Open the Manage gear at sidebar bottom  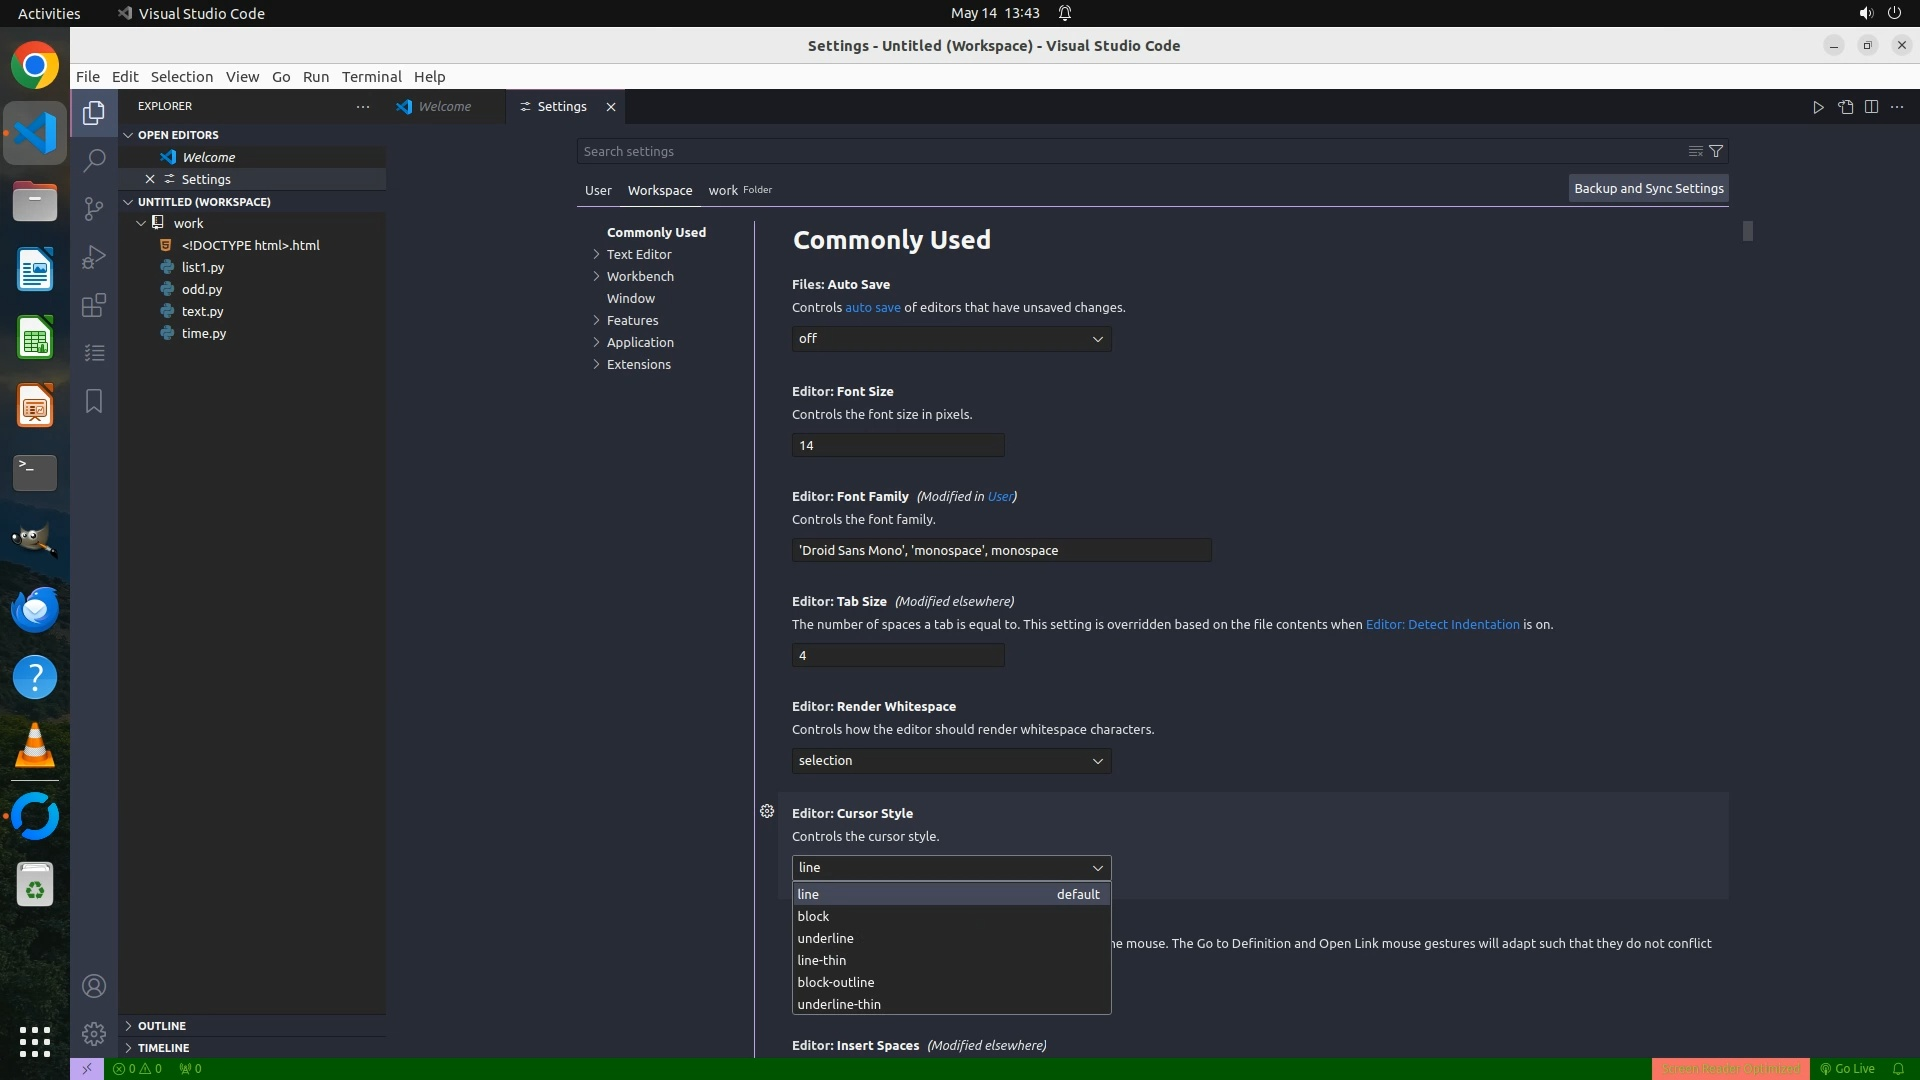coord(94,1033)
